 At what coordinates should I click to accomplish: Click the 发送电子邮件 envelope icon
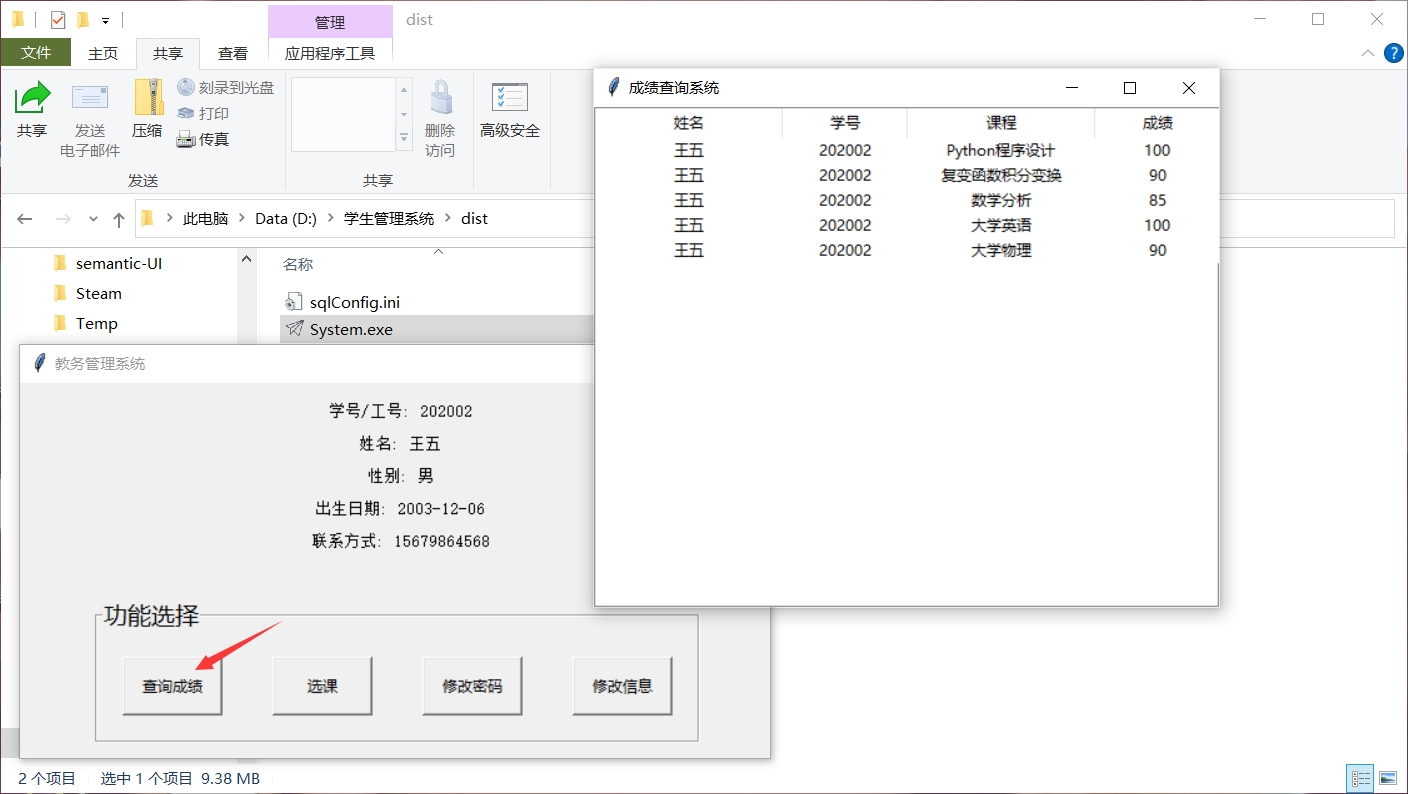(90, 98)
